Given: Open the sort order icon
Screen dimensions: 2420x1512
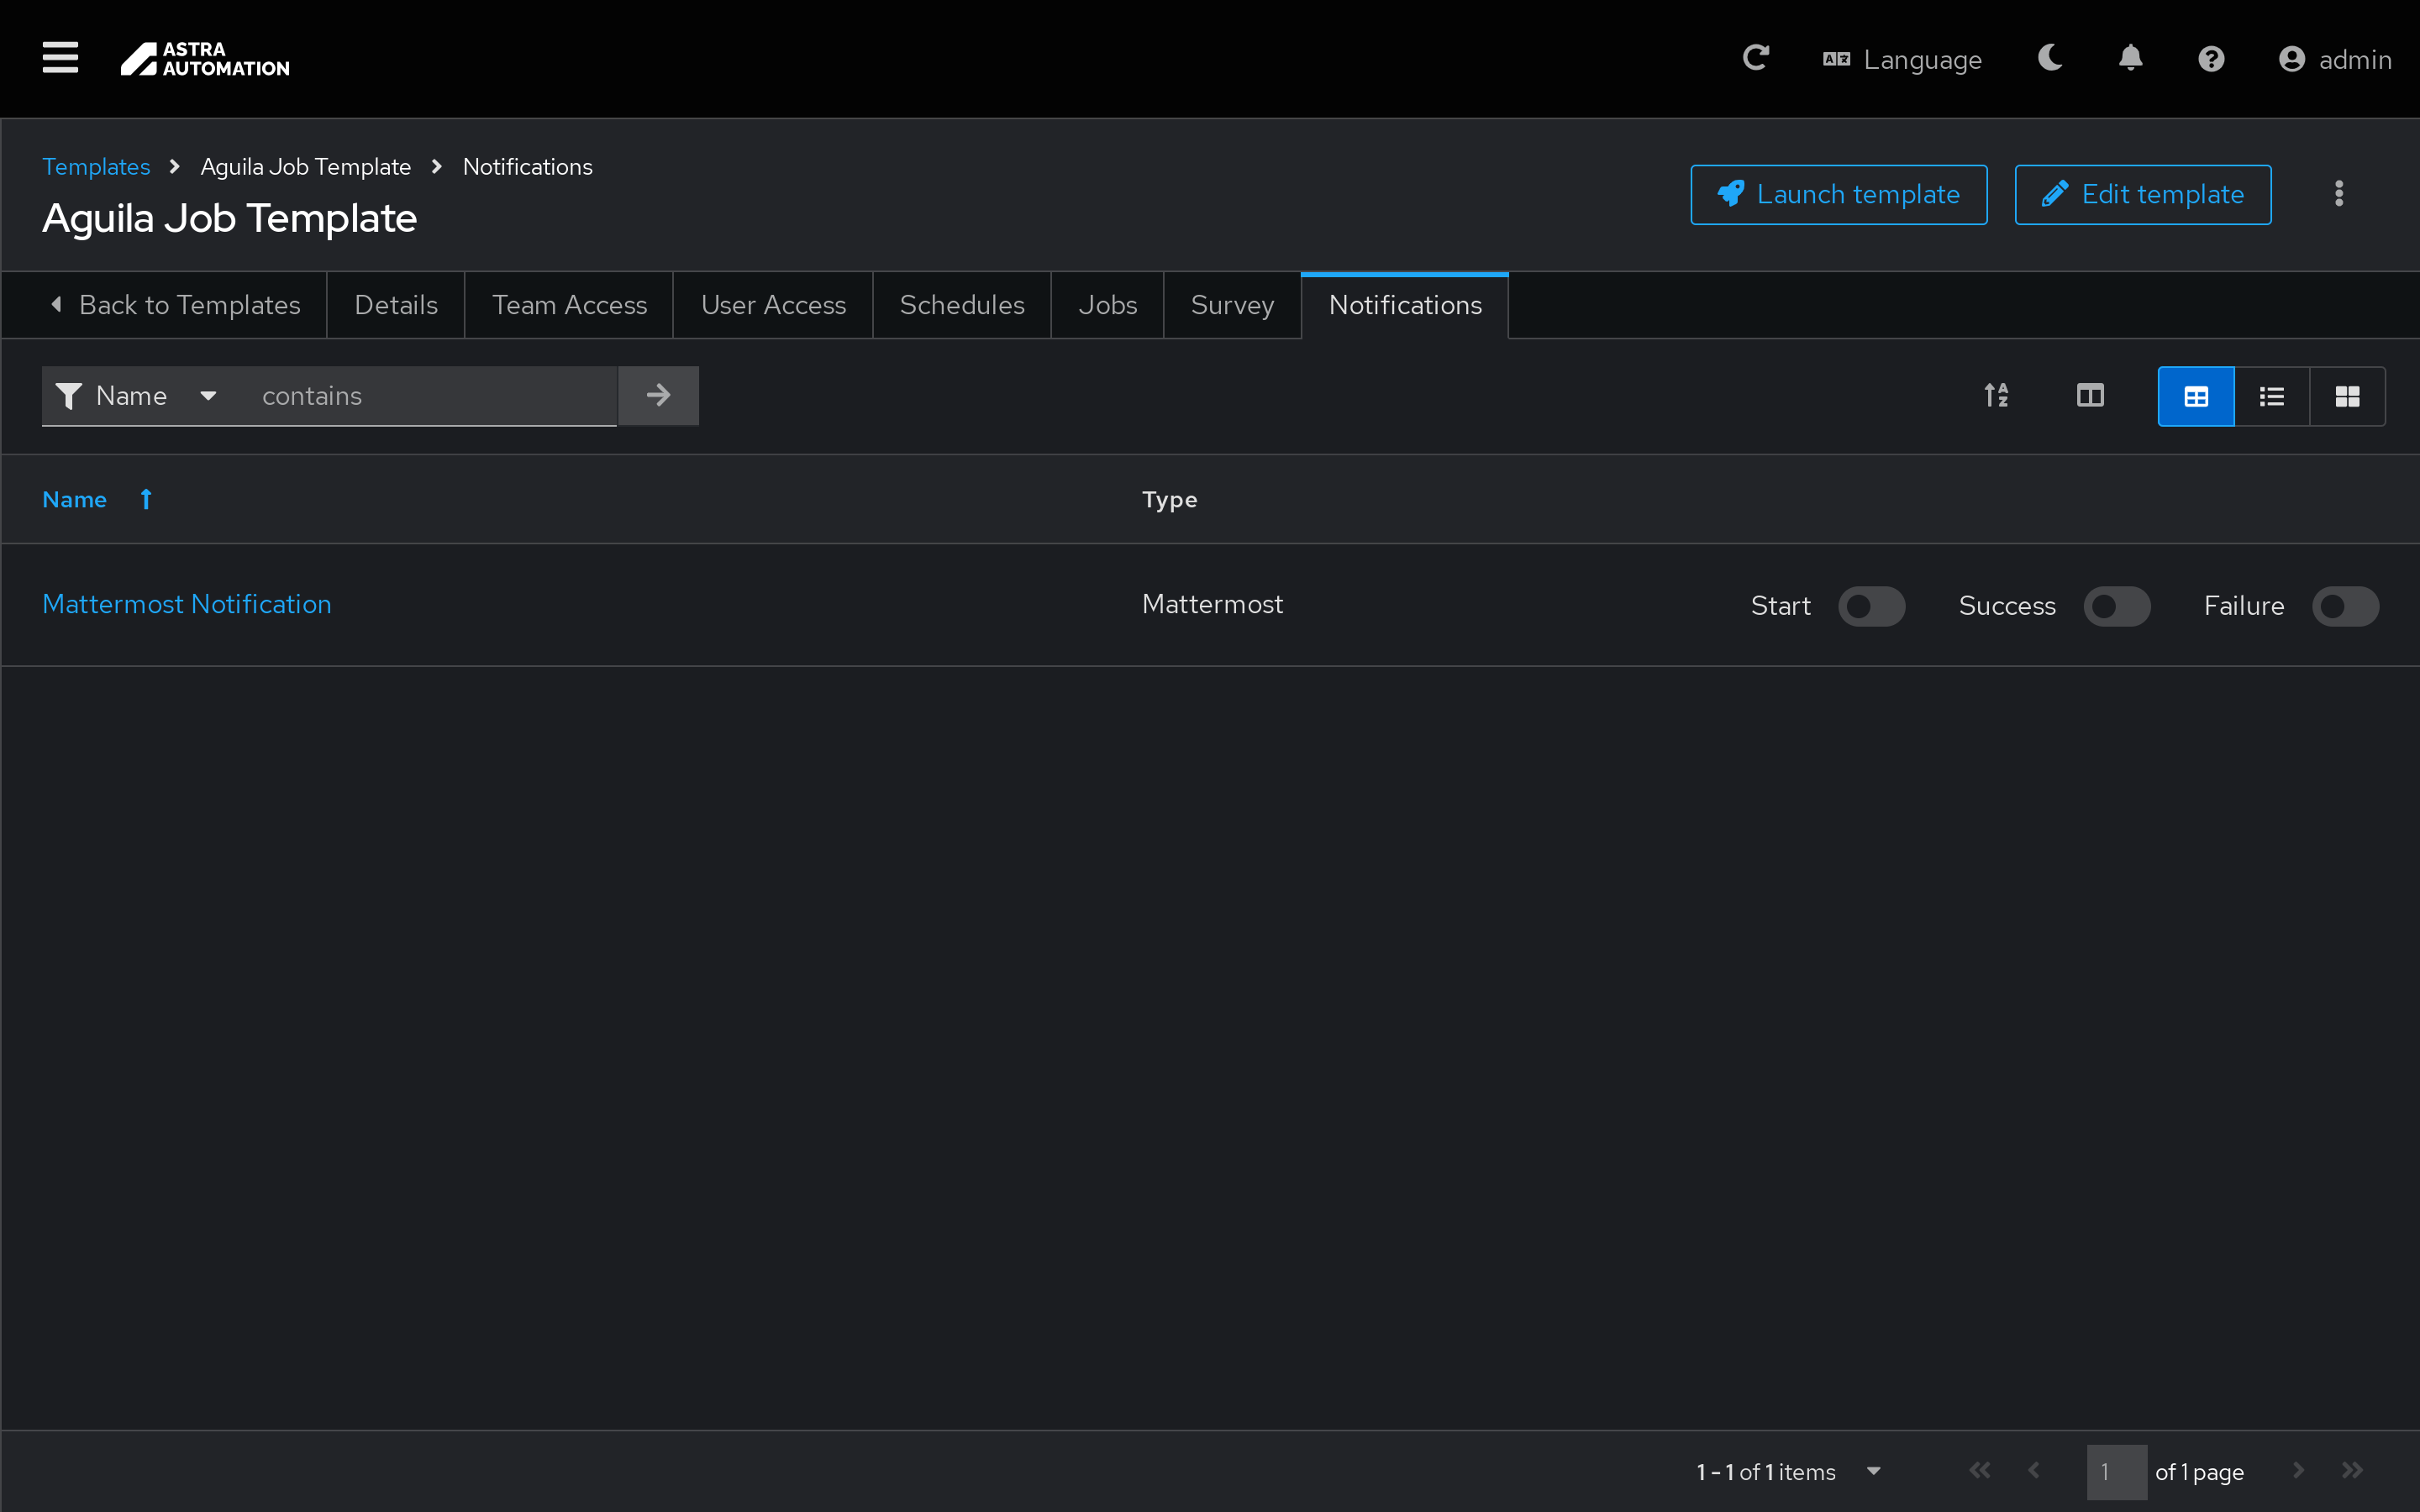Looking at the screenshot, I should tap(1996, 396).
